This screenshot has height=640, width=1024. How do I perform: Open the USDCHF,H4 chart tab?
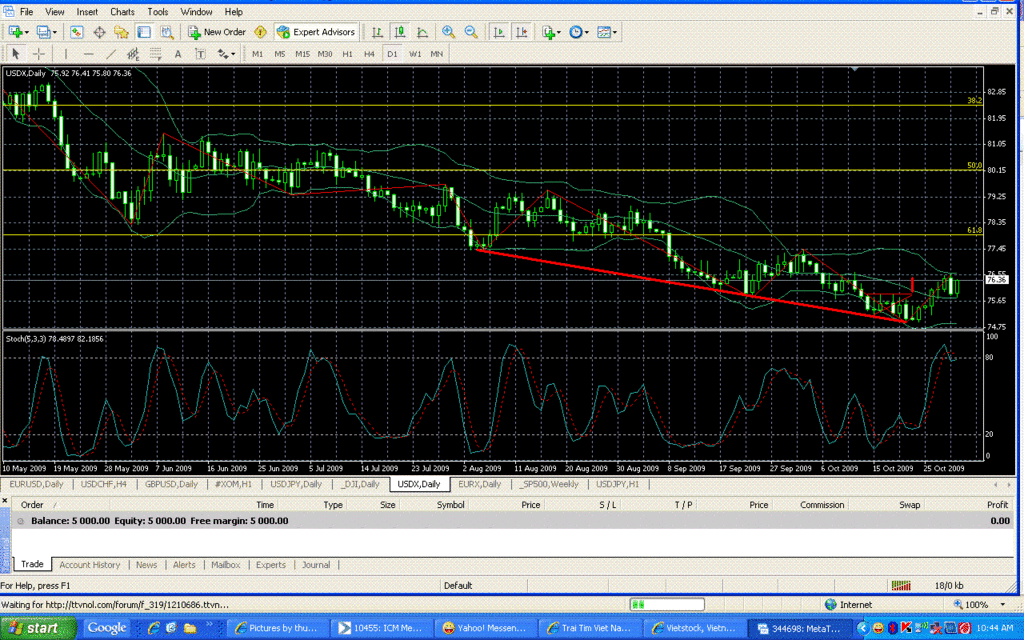[103, 484]
